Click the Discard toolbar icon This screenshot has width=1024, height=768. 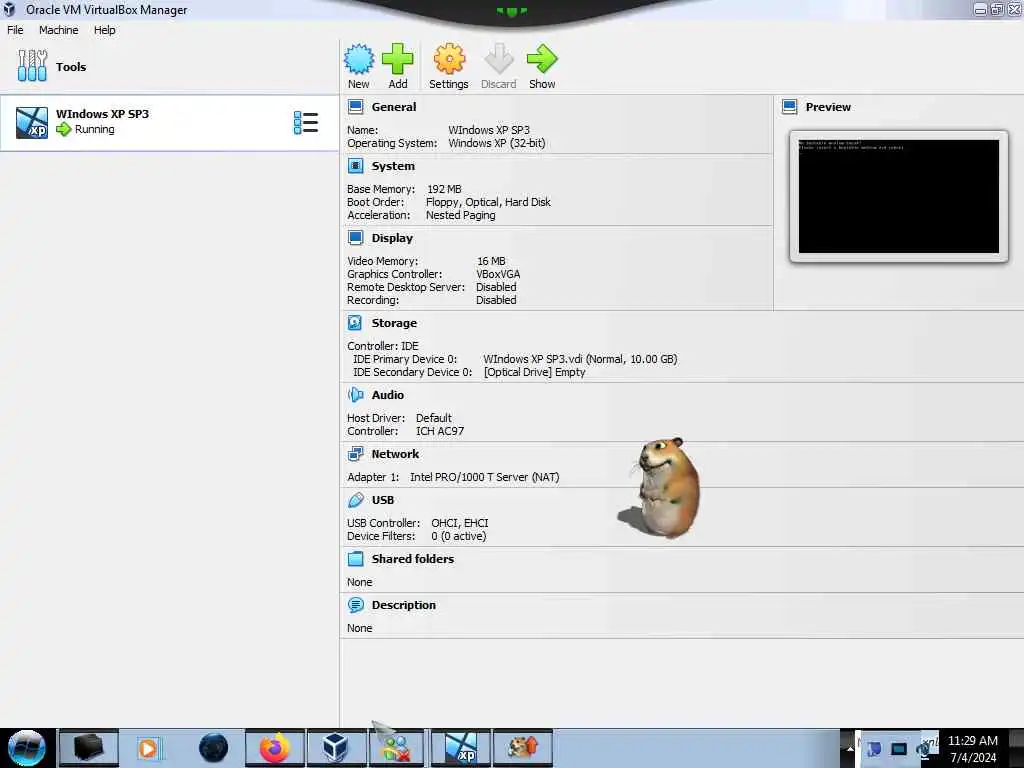click(x=498, y=59)
